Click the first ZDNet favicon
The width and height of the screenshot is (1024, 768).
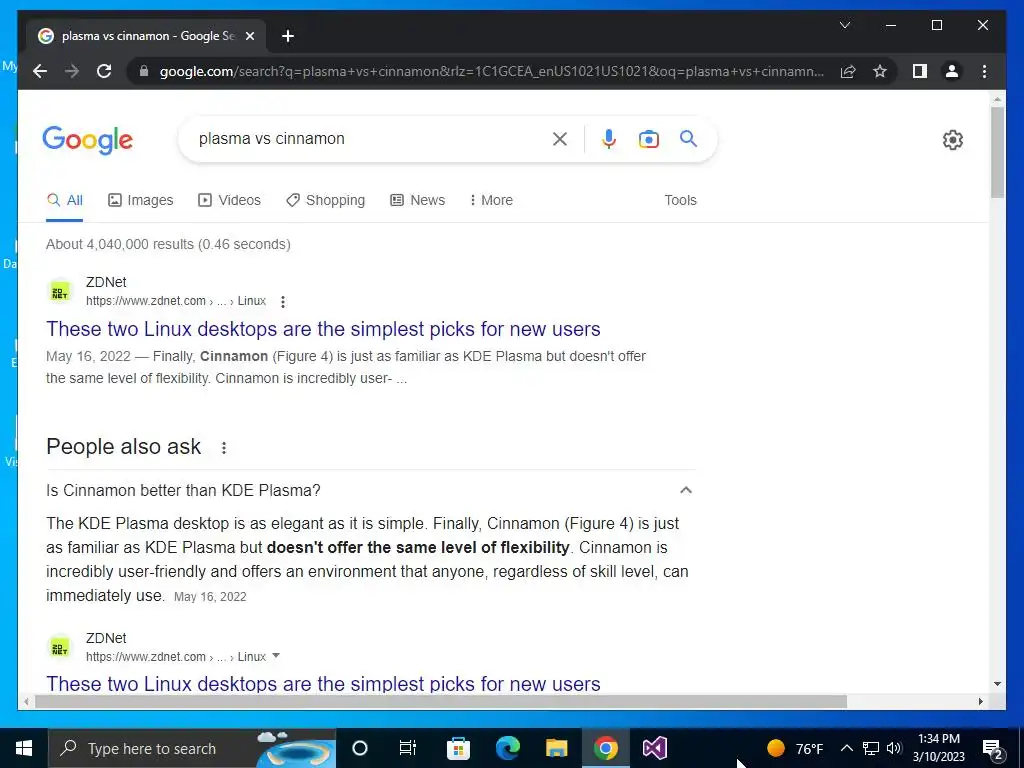(59, 292)
